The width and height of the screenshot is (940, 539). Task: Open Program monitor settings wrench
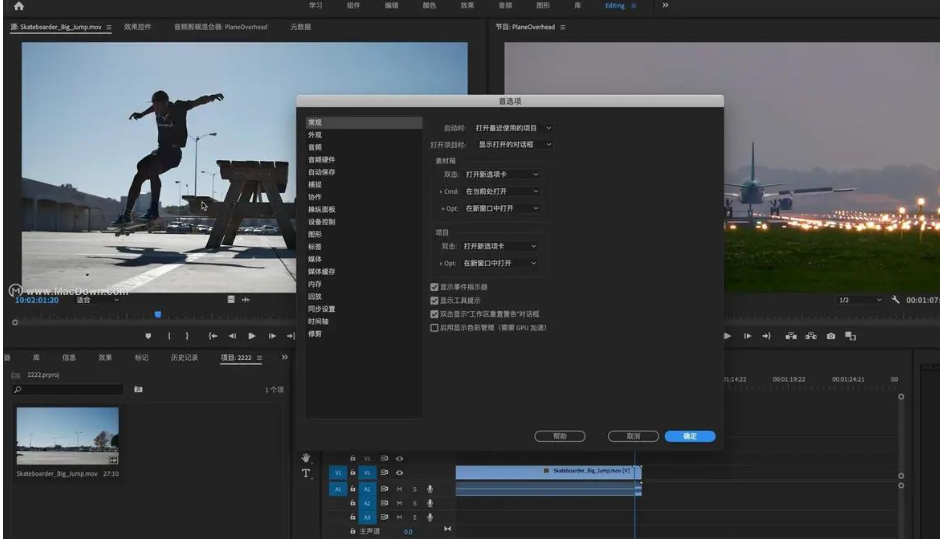[895, 299]
